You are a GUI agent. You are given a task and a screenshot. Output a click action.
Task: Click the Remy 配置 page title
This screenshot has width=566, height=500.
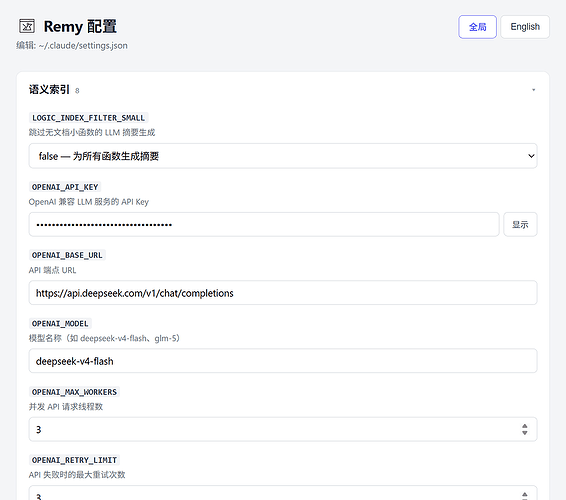[x=80, y=27]
